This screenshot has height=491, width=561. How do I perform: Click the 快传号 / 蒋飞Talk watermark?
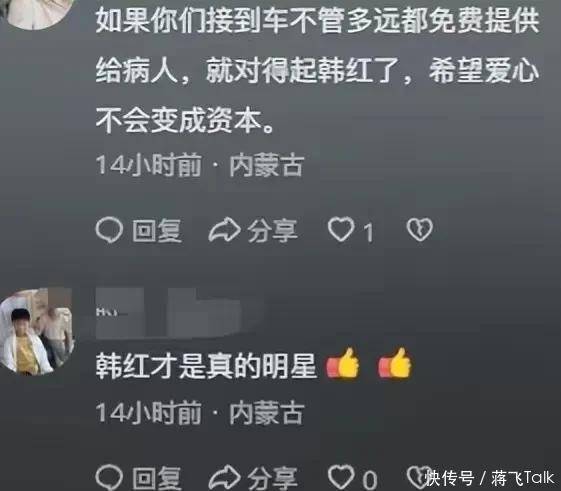coord(489,478)
